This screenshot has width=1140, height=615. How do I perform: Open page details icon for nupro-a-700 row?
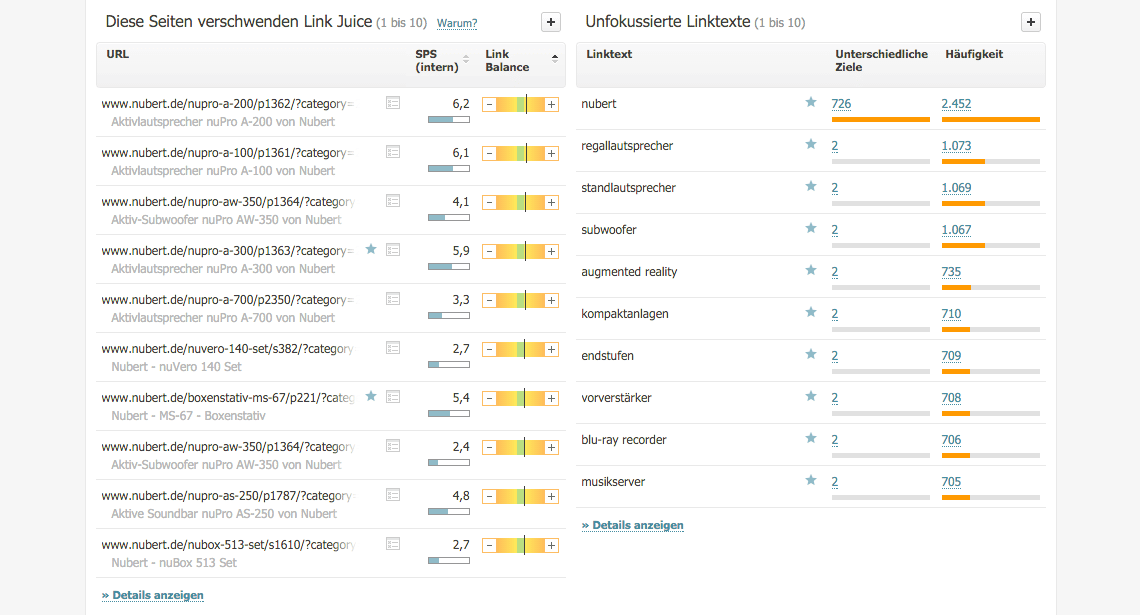[x=393, y=299]
